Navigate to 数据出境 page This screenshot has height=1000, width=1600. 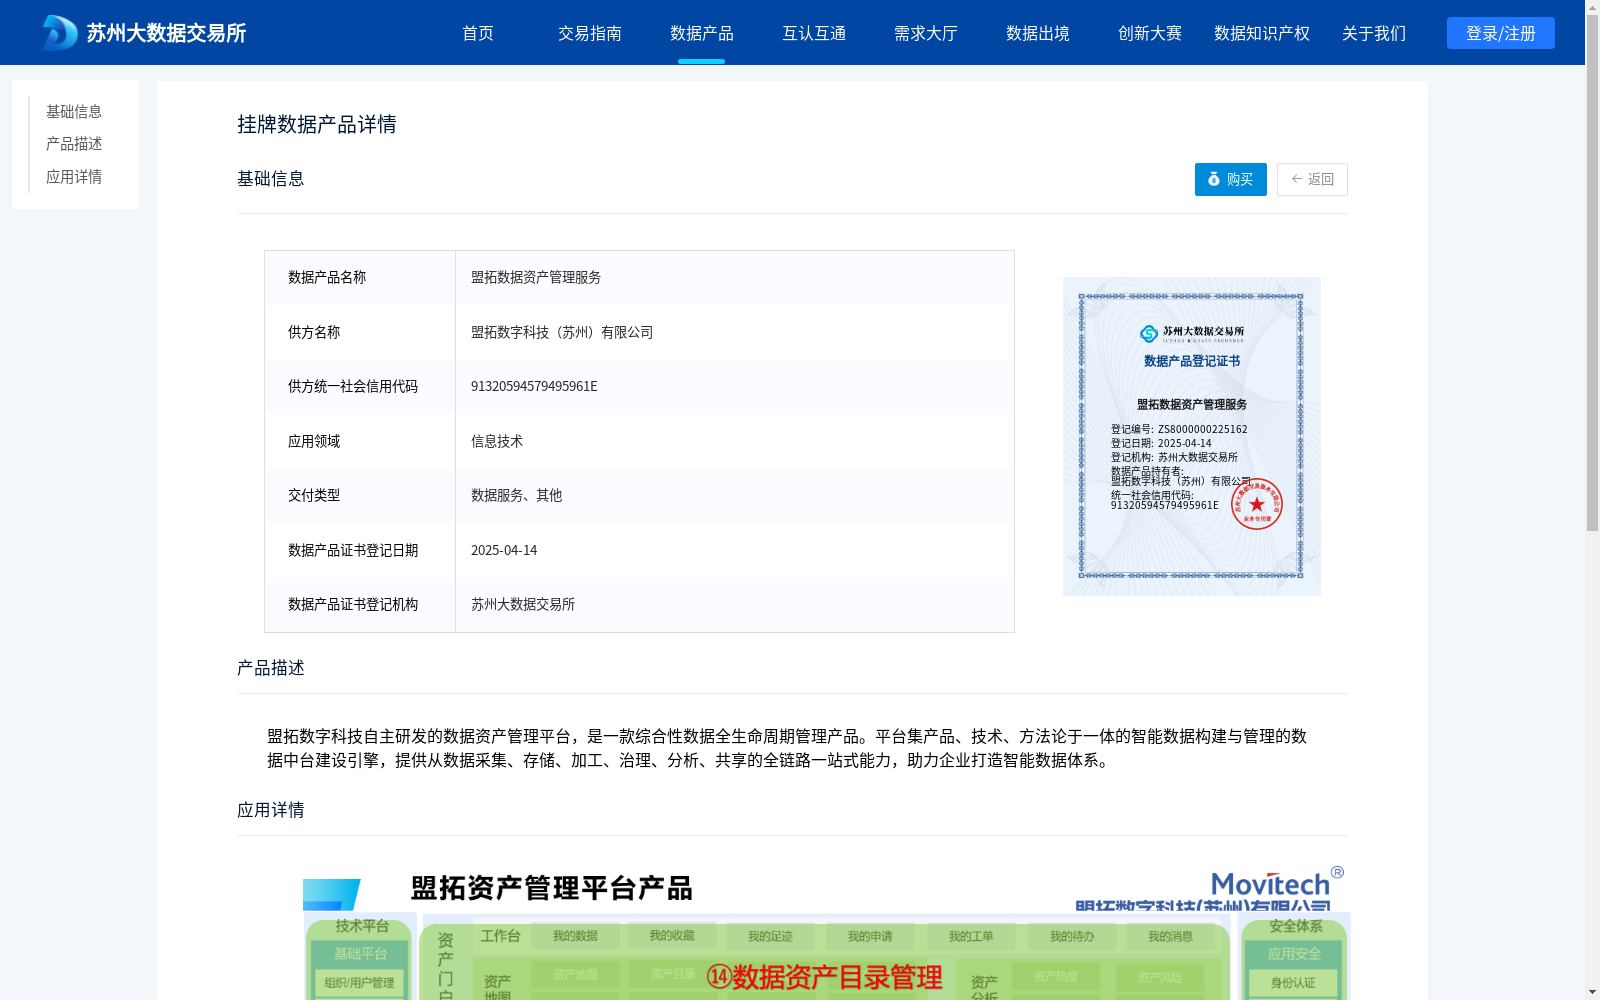pyautogui.click(x=1038, y=33)
